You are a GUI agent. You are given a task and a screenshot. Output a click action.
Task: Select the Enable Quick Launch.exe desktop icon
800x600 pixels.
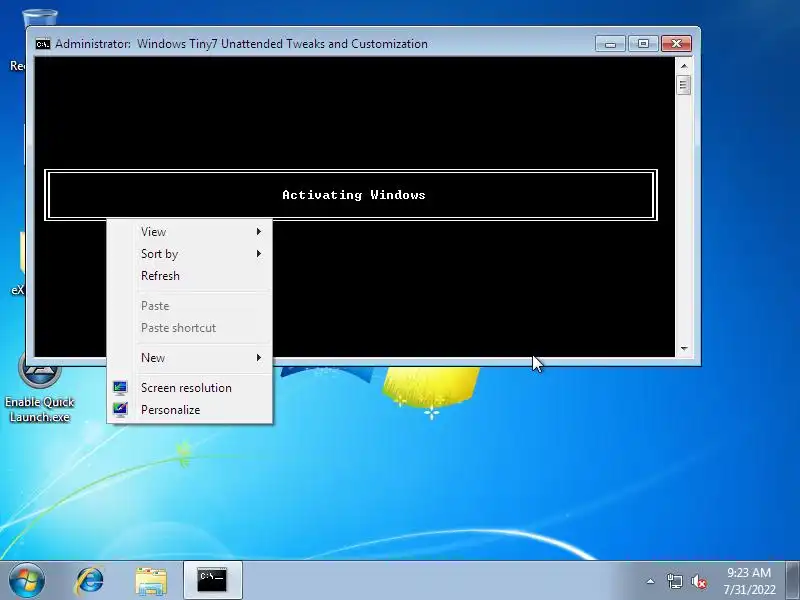pyautogui.click(x=40, y=389)
